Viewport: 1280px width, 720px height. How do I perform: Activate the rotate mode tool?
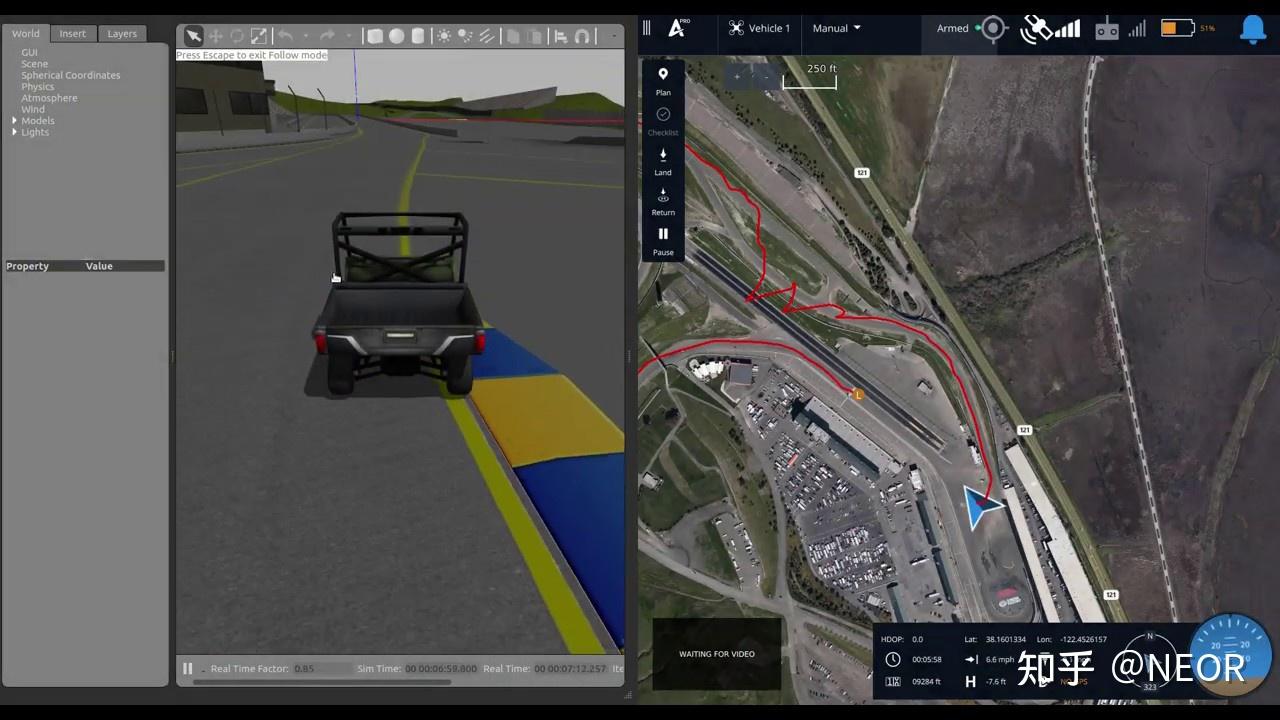point(237,35)
